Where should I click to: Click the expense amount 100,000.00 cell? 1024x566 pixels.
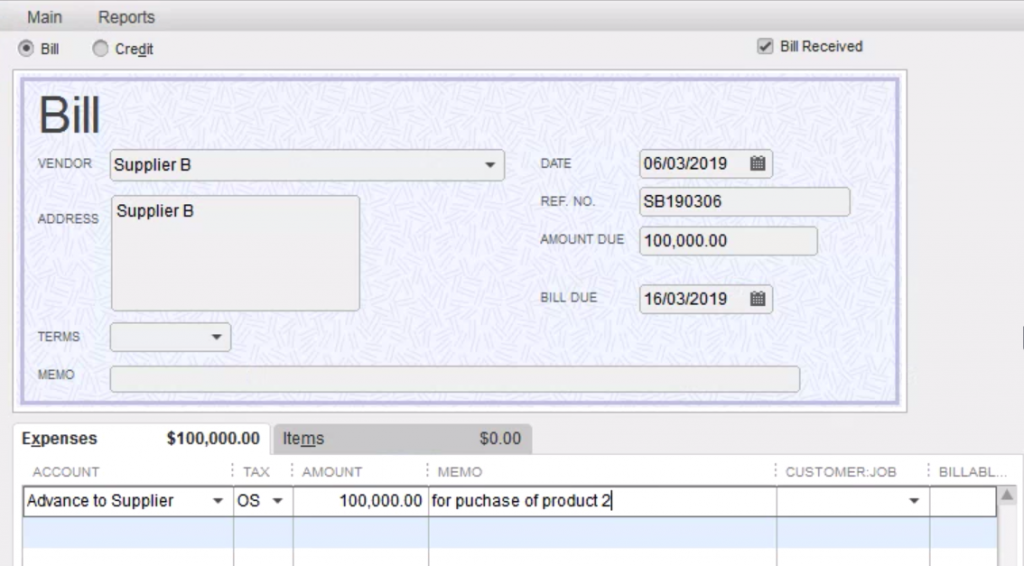[360, 501]
